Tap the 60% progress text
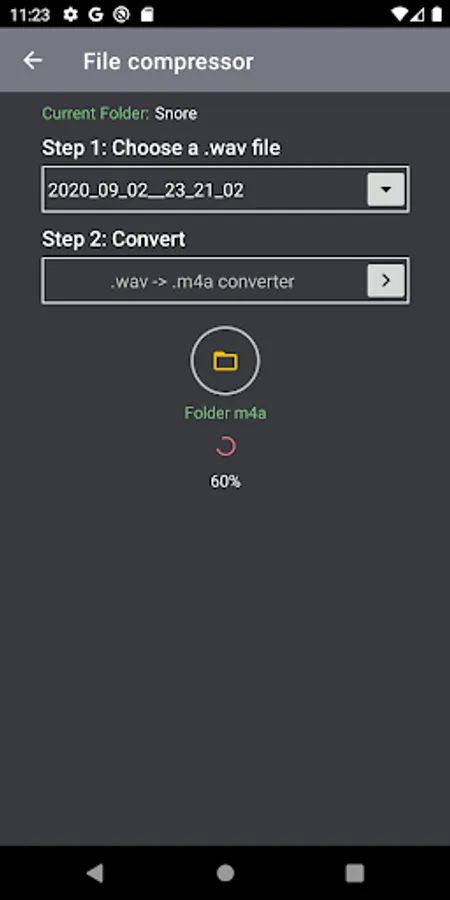Screen dimensions: 450x900 [225, 481]
